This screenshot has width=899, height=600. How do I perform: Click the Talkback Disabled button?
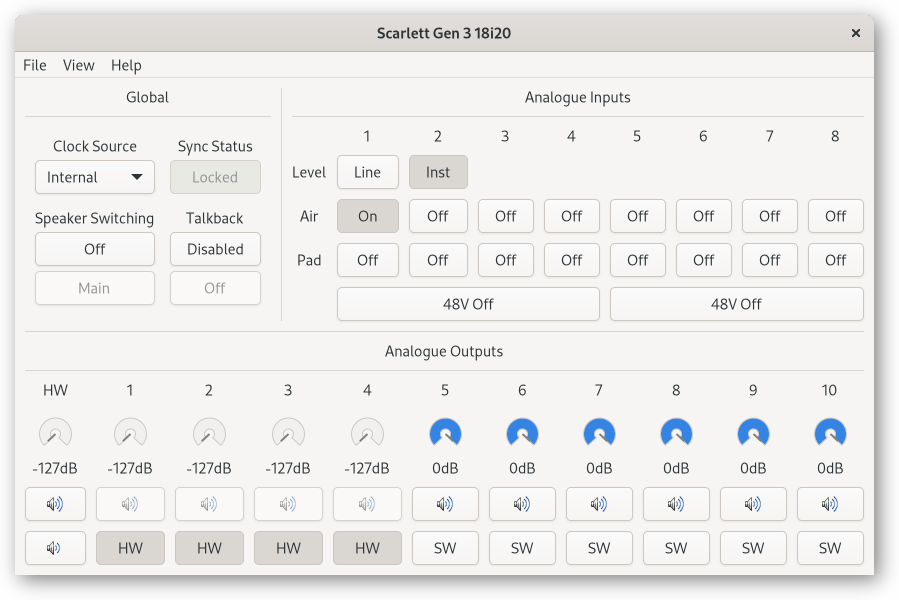[x=215, y=249]
